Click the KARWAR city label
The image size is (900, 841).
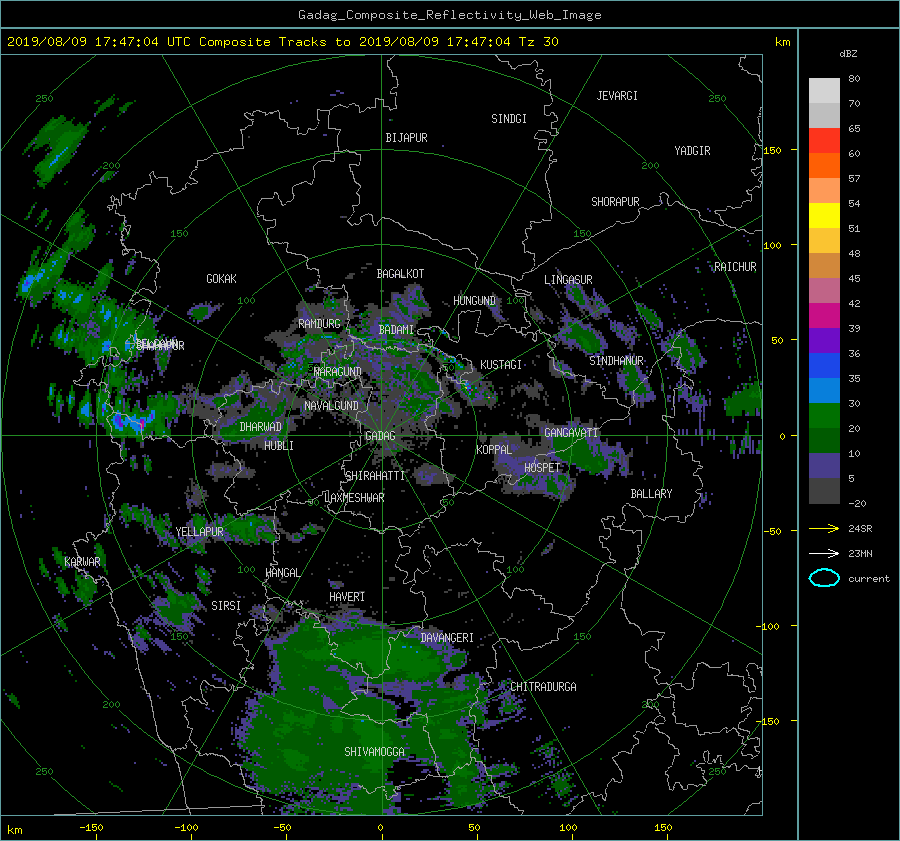[x=82, y=562]
